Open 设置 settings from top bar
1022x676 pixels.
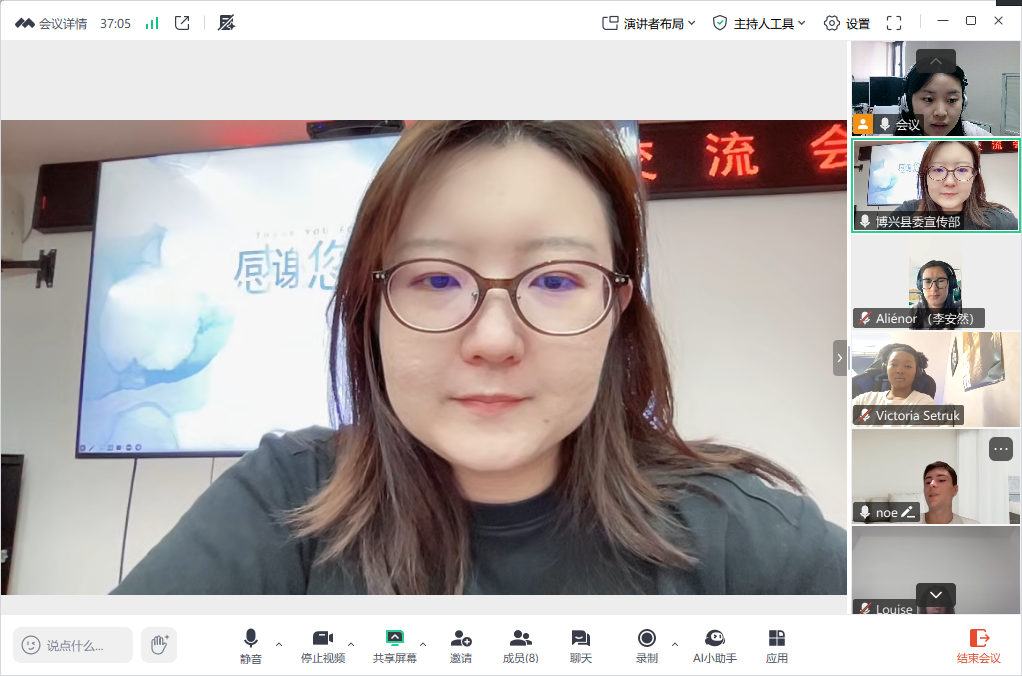pos(846,23)
